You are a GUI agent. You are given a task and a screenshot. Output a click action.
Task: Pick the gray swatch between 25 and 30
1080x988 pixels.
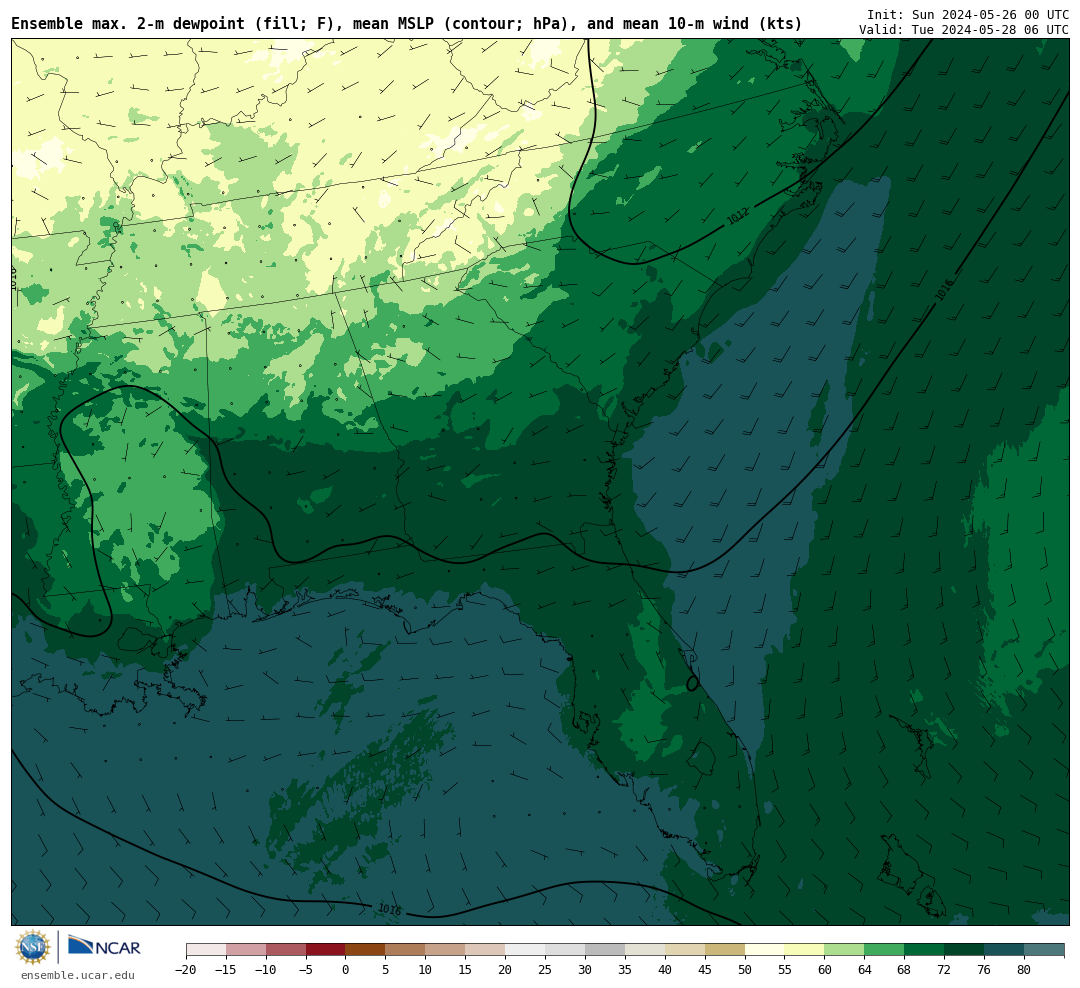click(x=565, y=950)
